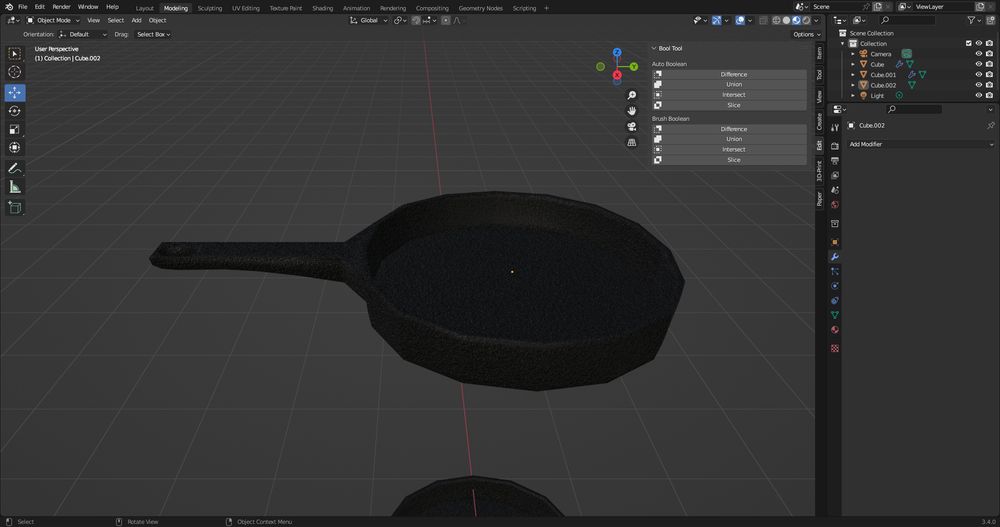Select rendered viewport shading
The image size is (1000, 527).
pyautogui.click(x=806, y=20)
